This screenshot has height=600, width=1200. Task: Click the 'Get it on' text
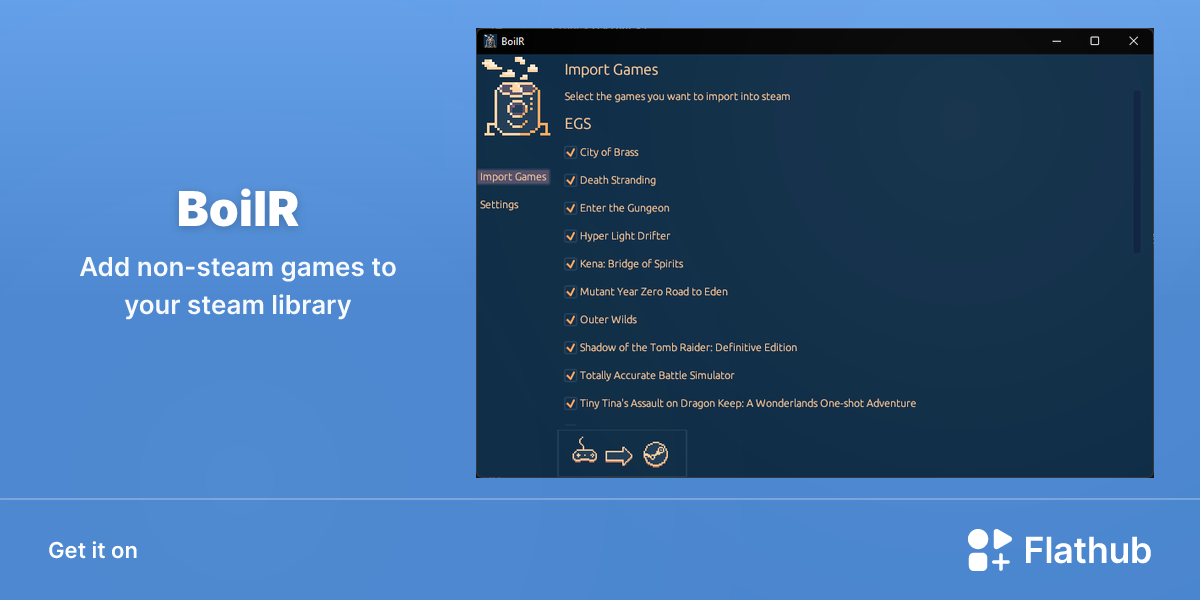[93, 551]
